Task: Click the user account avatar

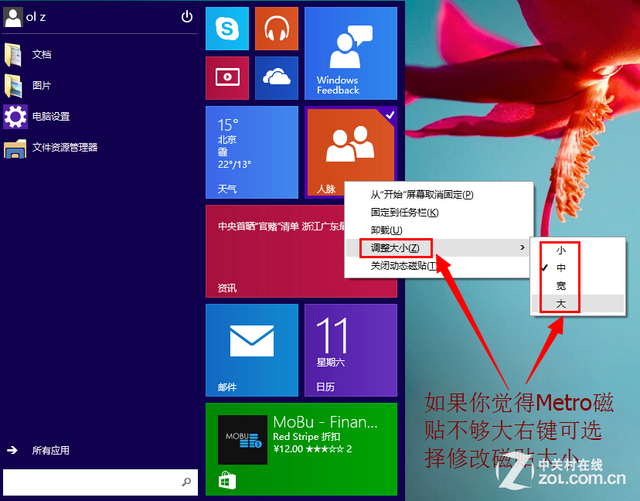Action: (x=13, y=17)
